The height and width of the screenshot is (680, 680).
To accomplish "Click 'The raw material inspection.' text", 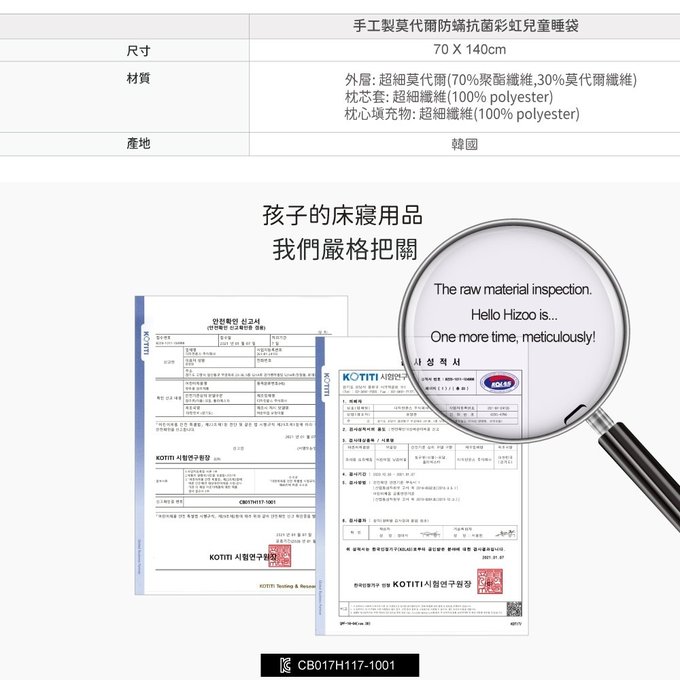I will [x=513, y=289].
